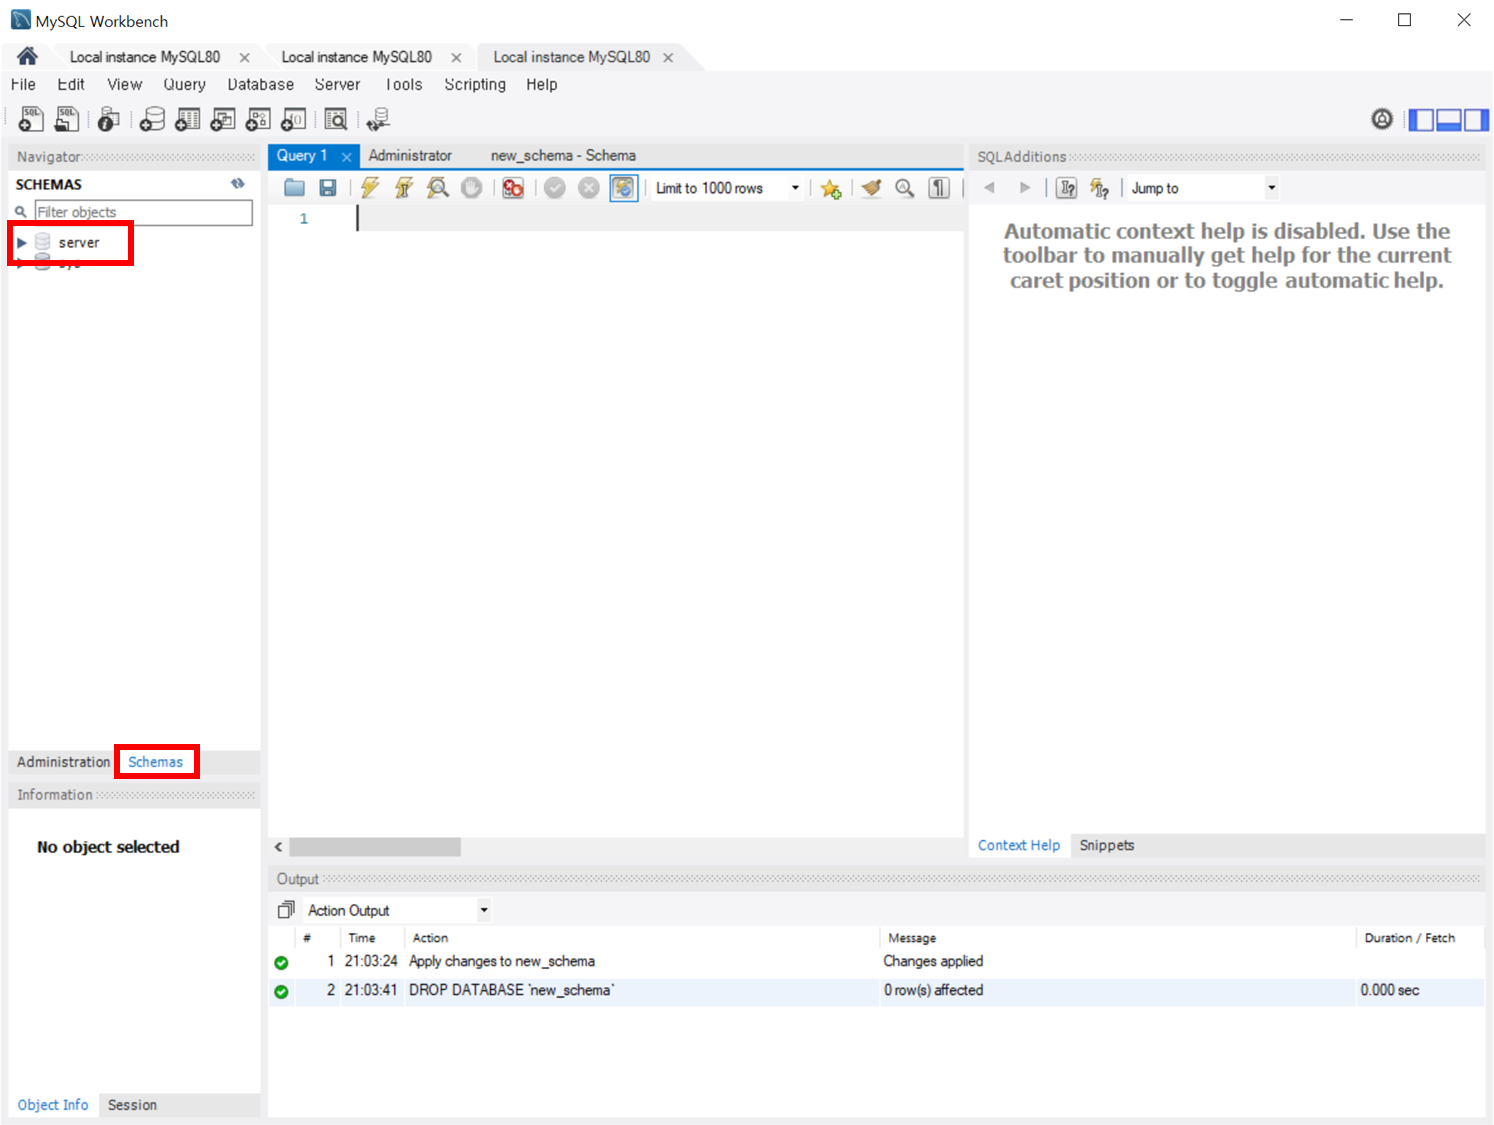Image resolution: width=1494 pixels, height=1125 pixels.
Task: Click the Filter objects search field
Action: click(x=144, y=212)
